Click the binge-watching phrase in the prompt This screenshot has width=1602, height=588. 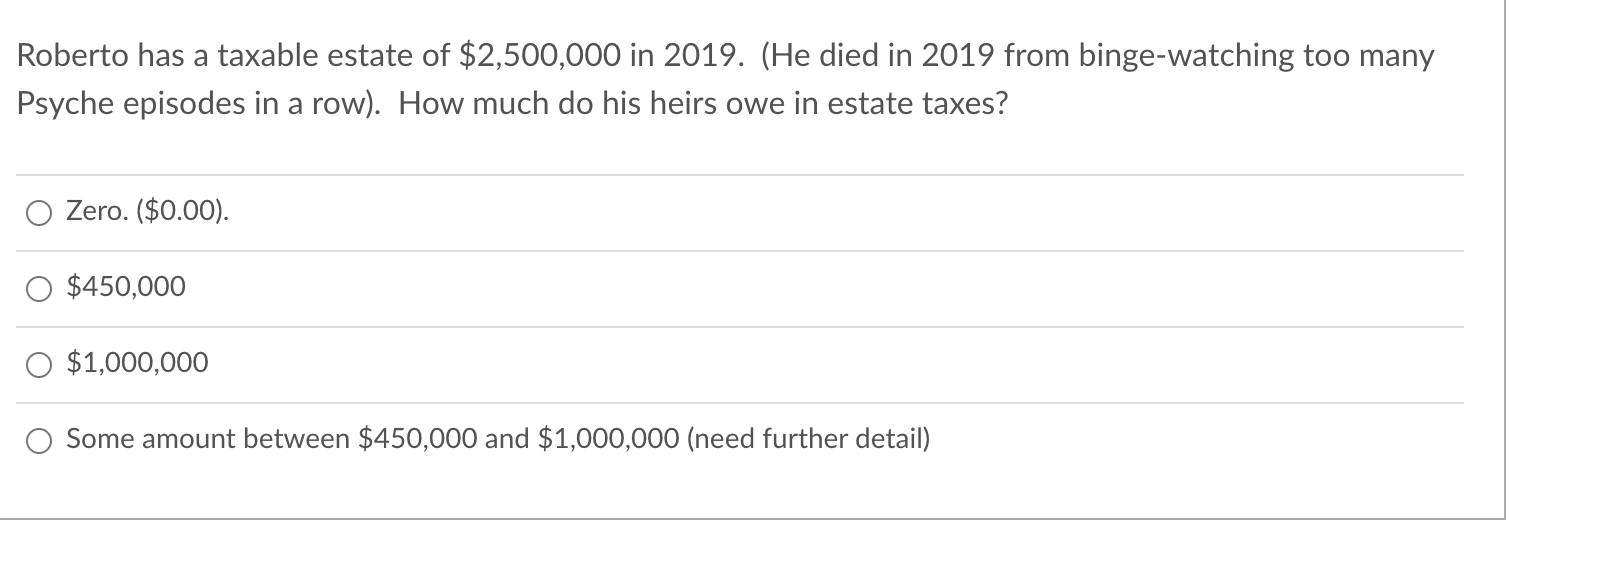1185,56
